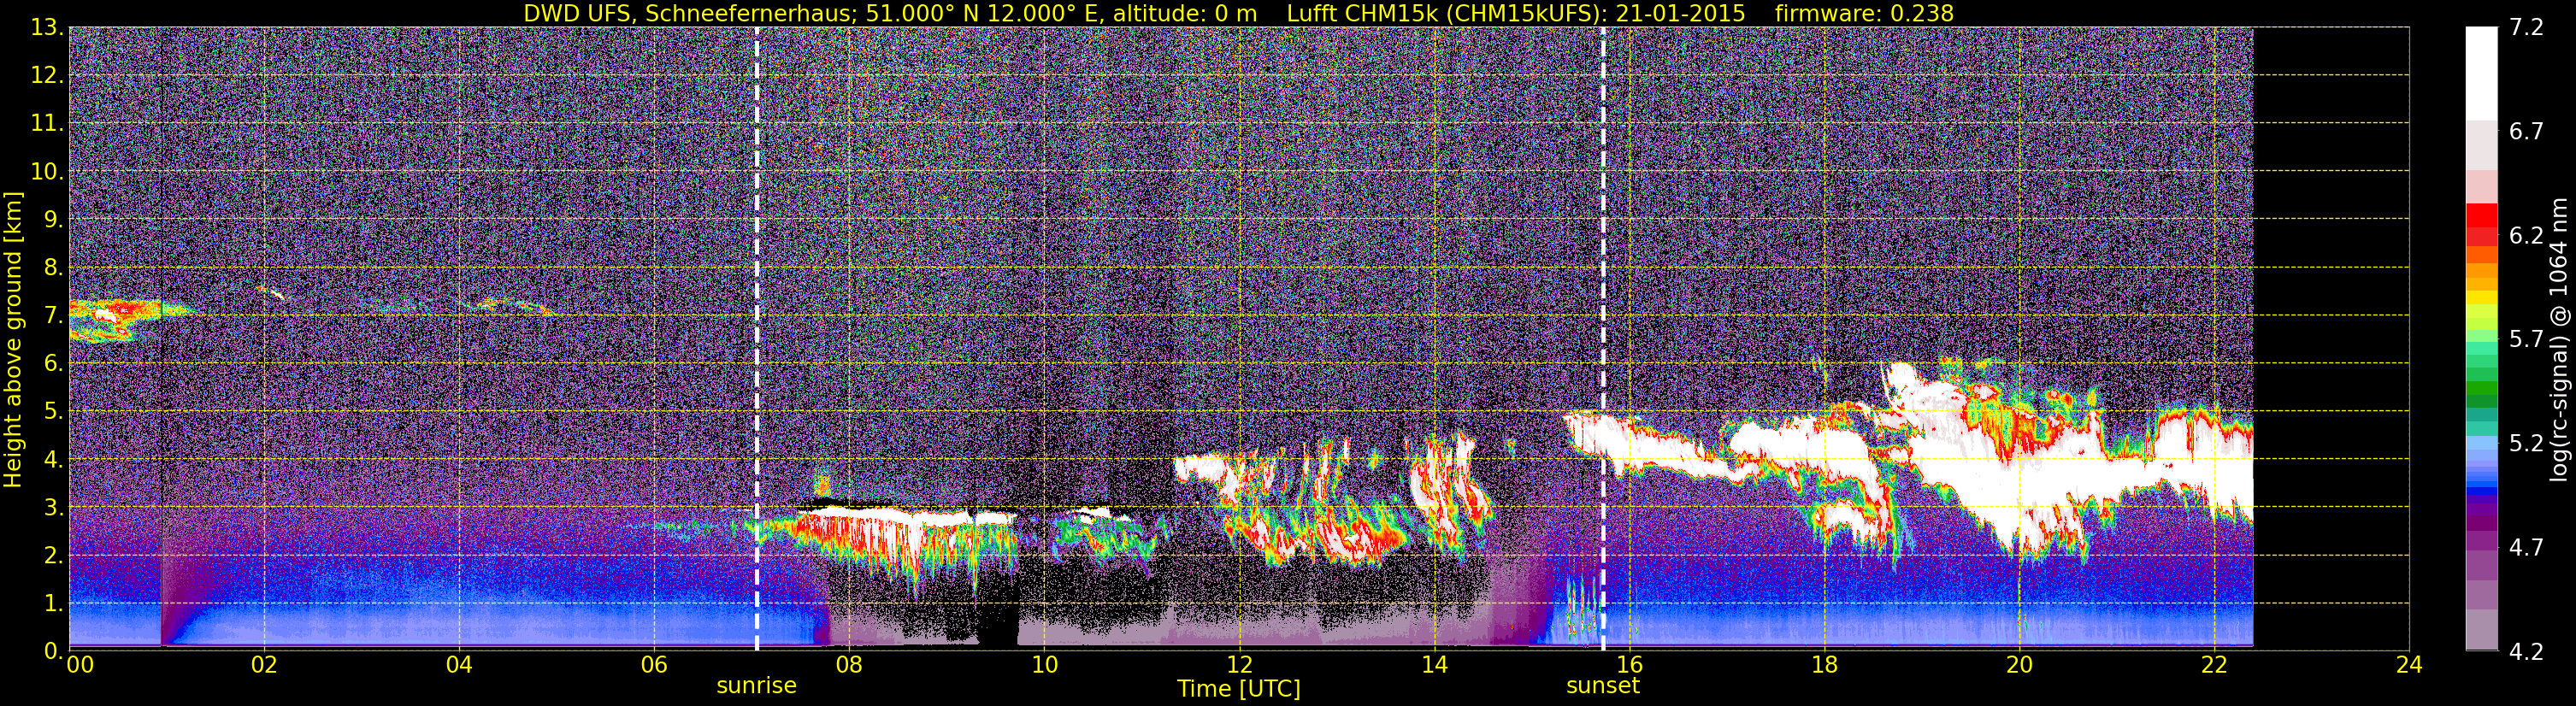Click the y-axis tick label '7.'
2576x706 pixels.
tap(53, 315)
